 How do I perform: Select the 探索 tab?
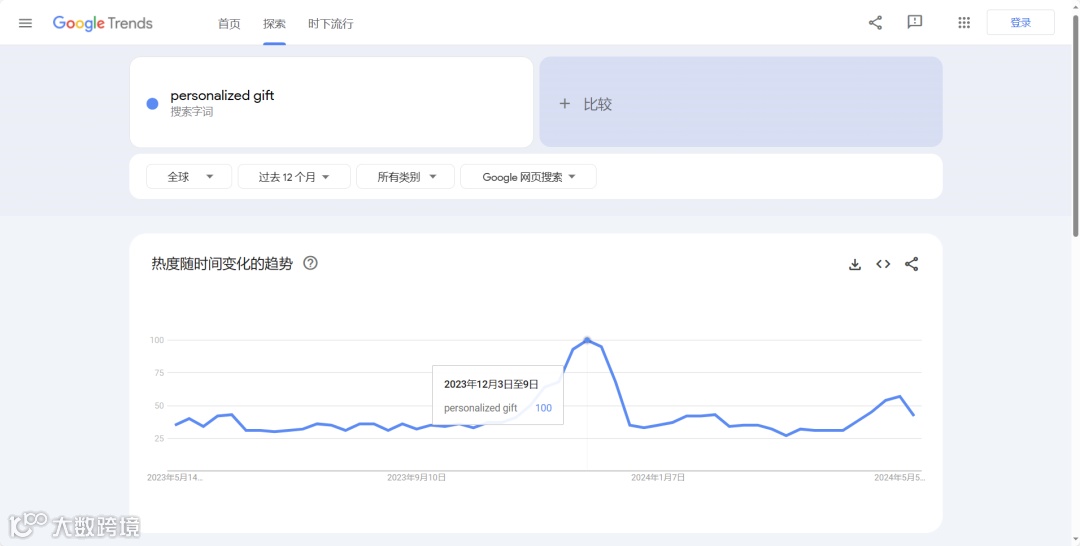click(x=274, y=24)
